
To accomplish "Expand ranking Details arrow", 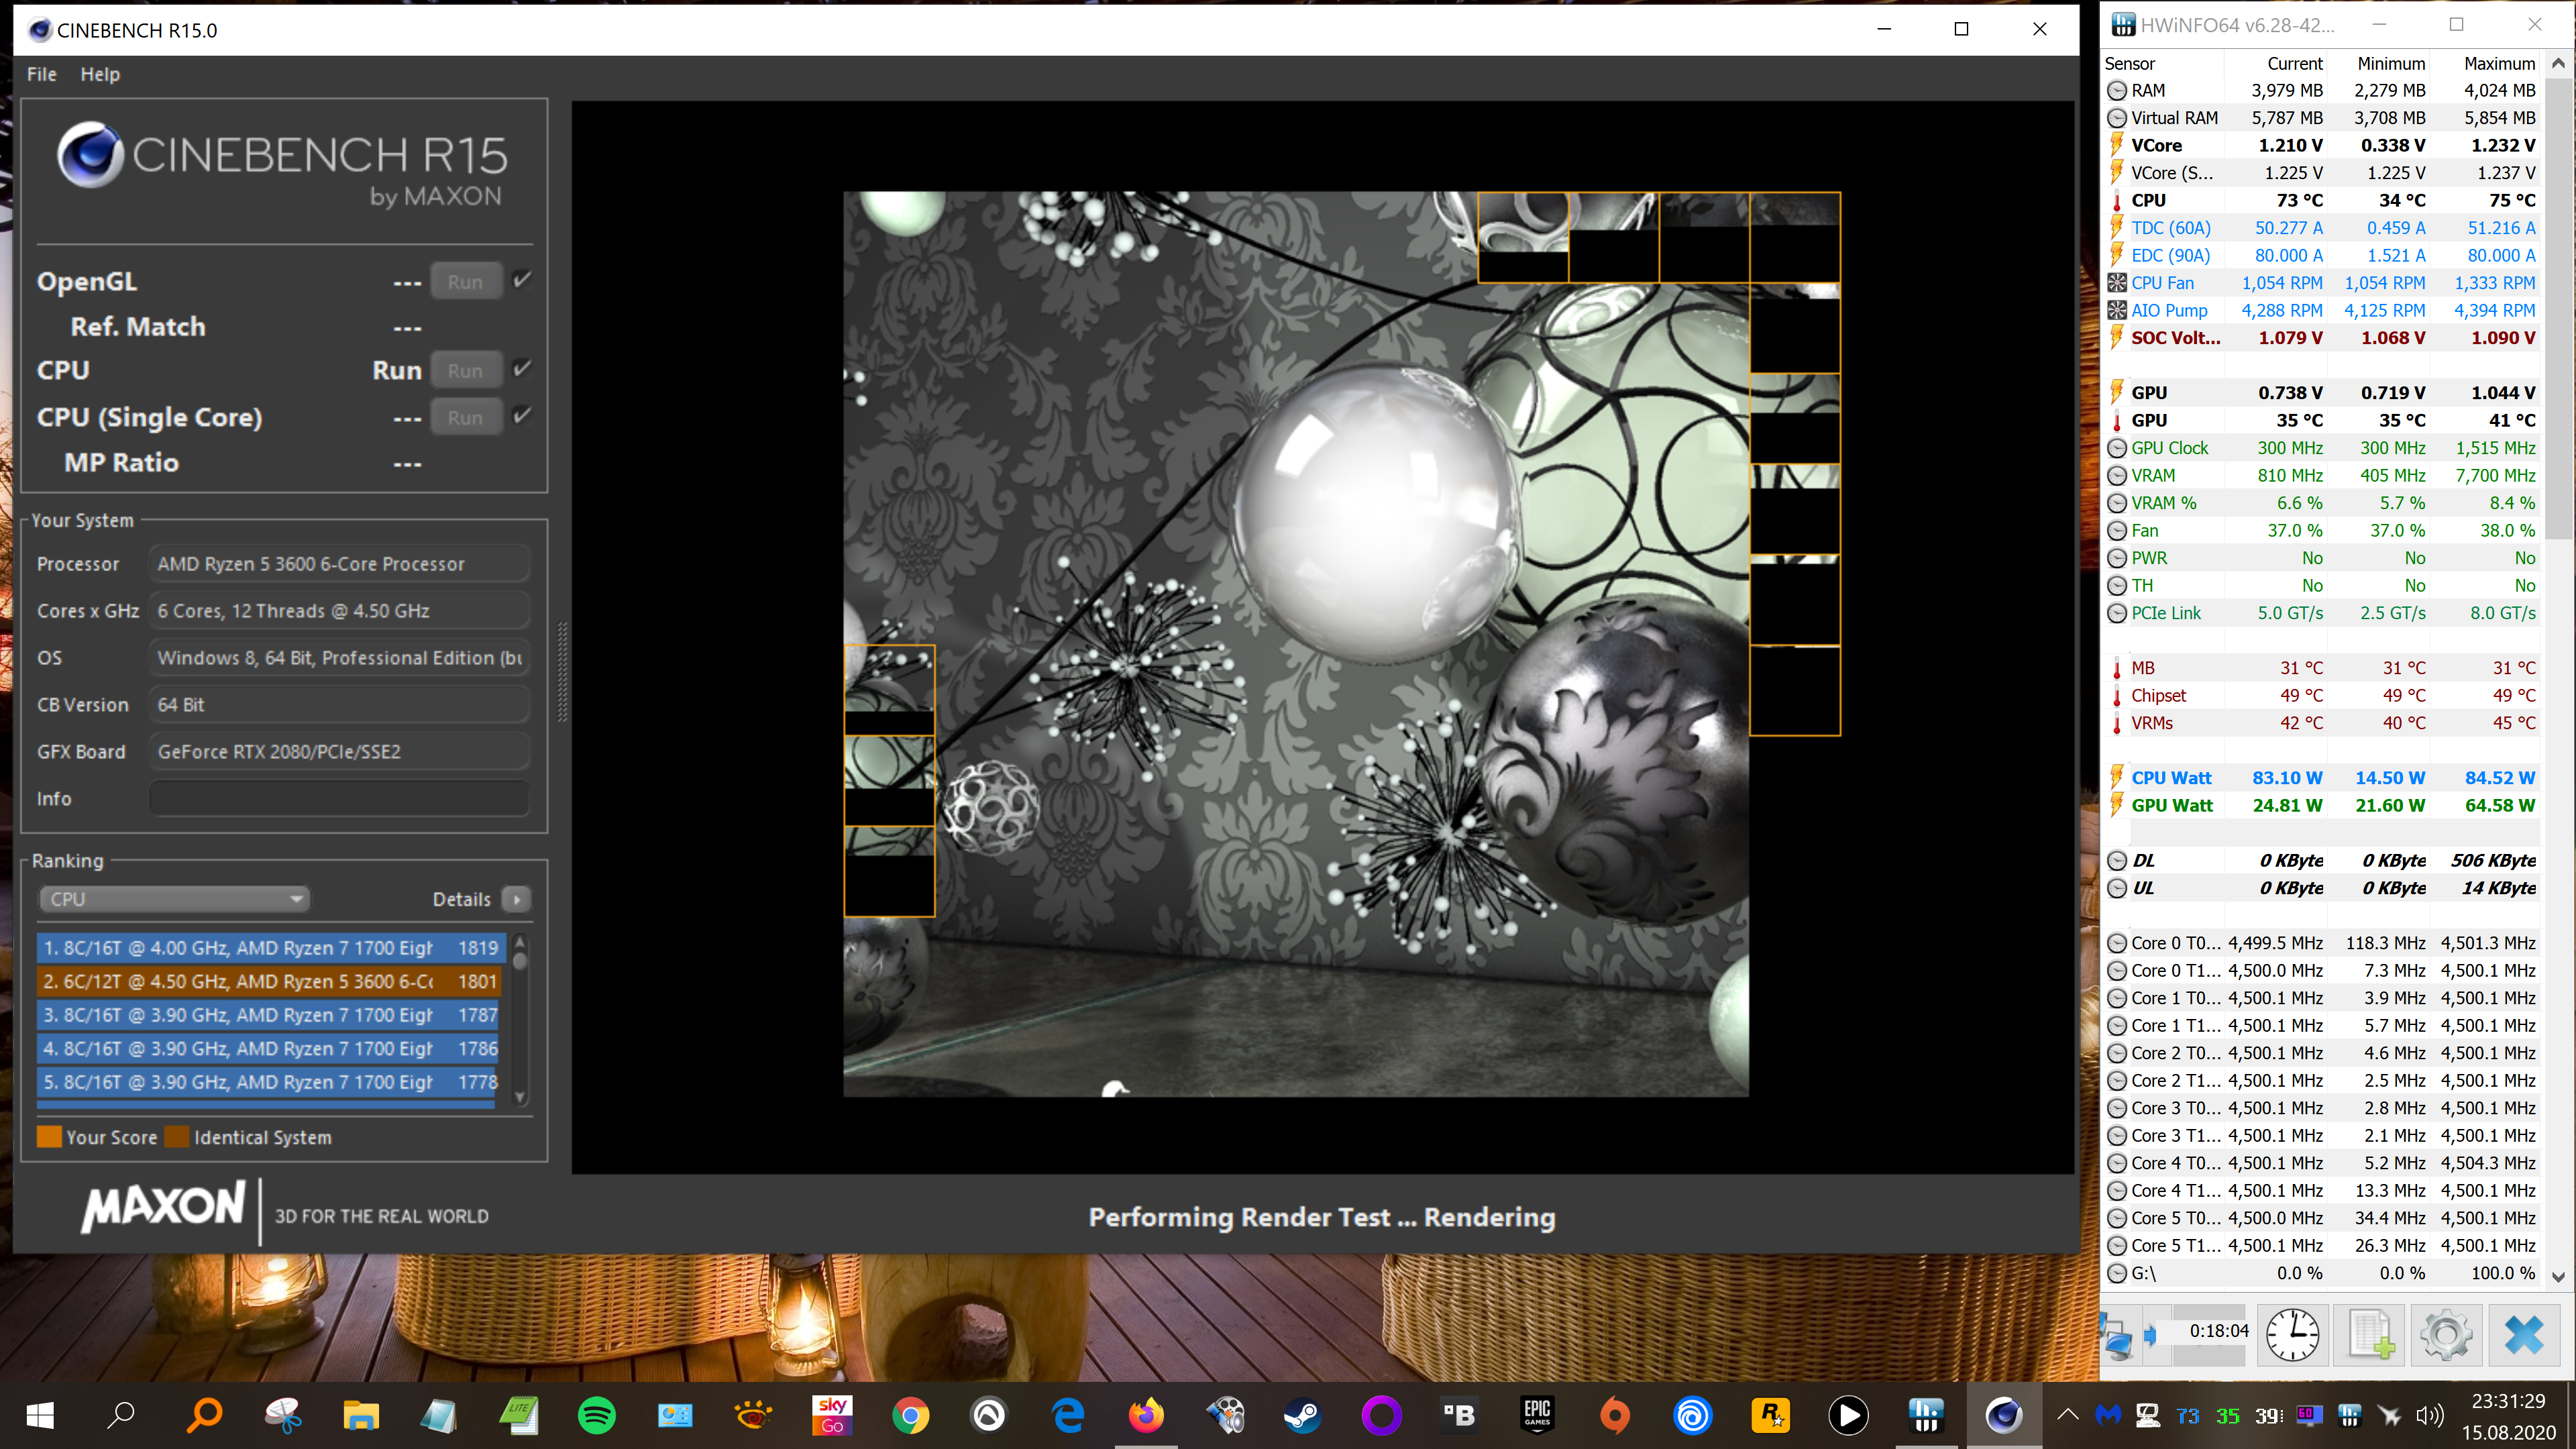I will pyautogui.click(x=516, y=898).
